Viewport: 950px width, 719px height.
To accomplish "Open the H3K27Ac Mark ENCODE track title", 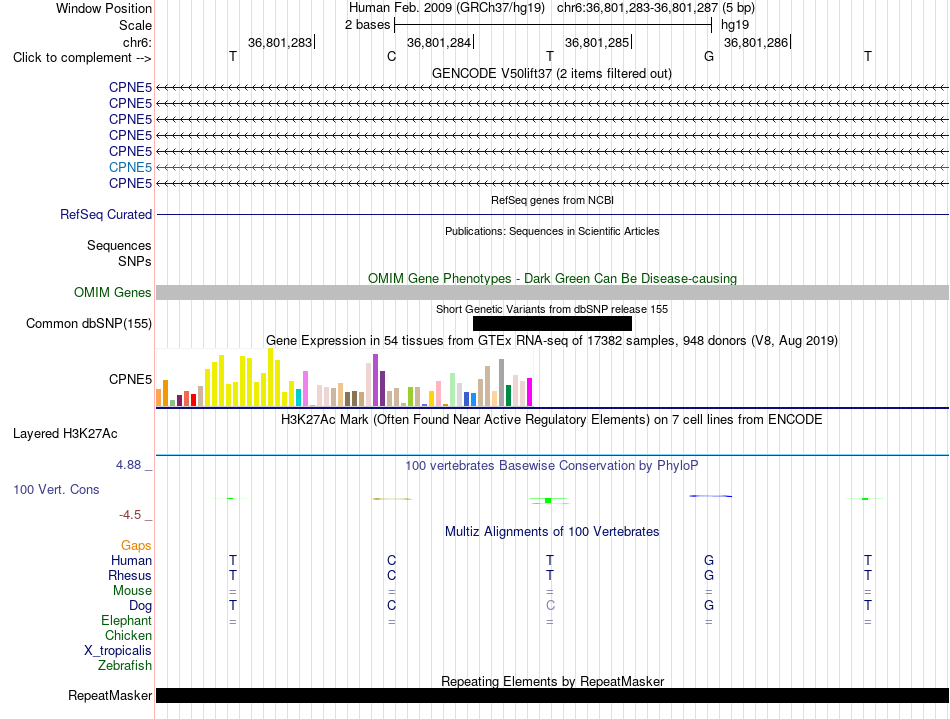I will click(552, 420).
